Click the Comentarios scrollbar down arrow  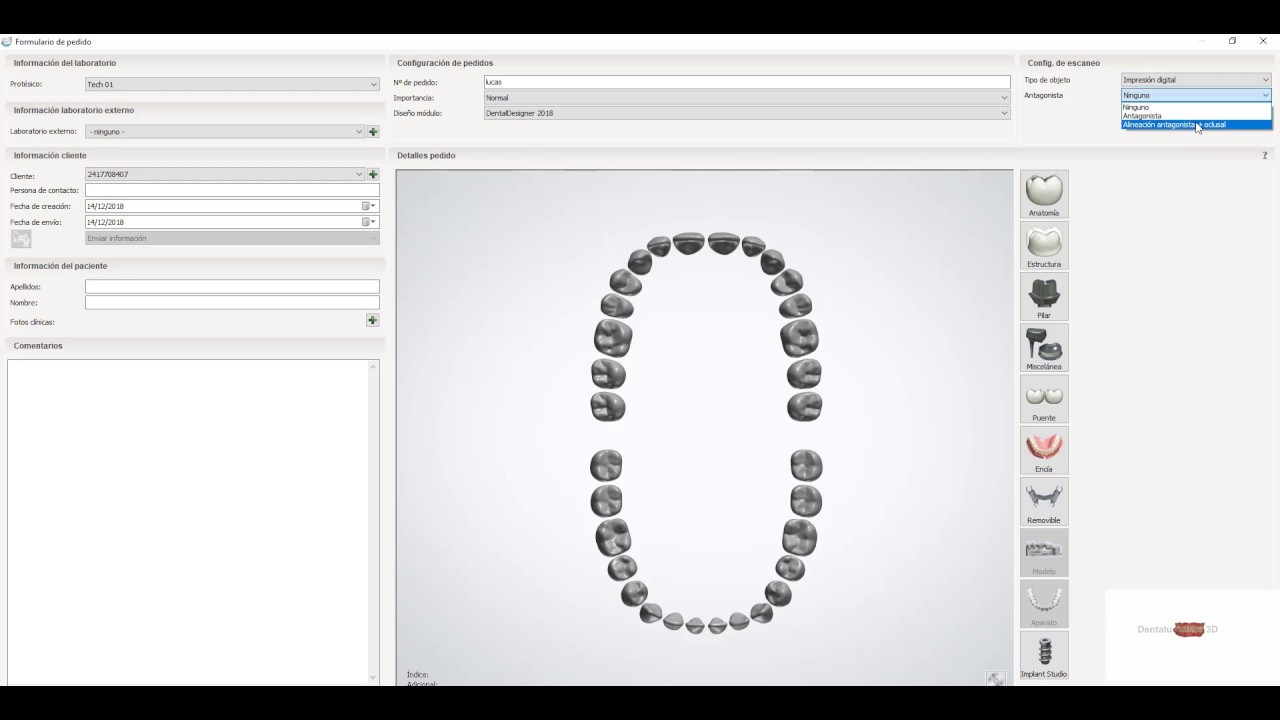tap(374, 677)
